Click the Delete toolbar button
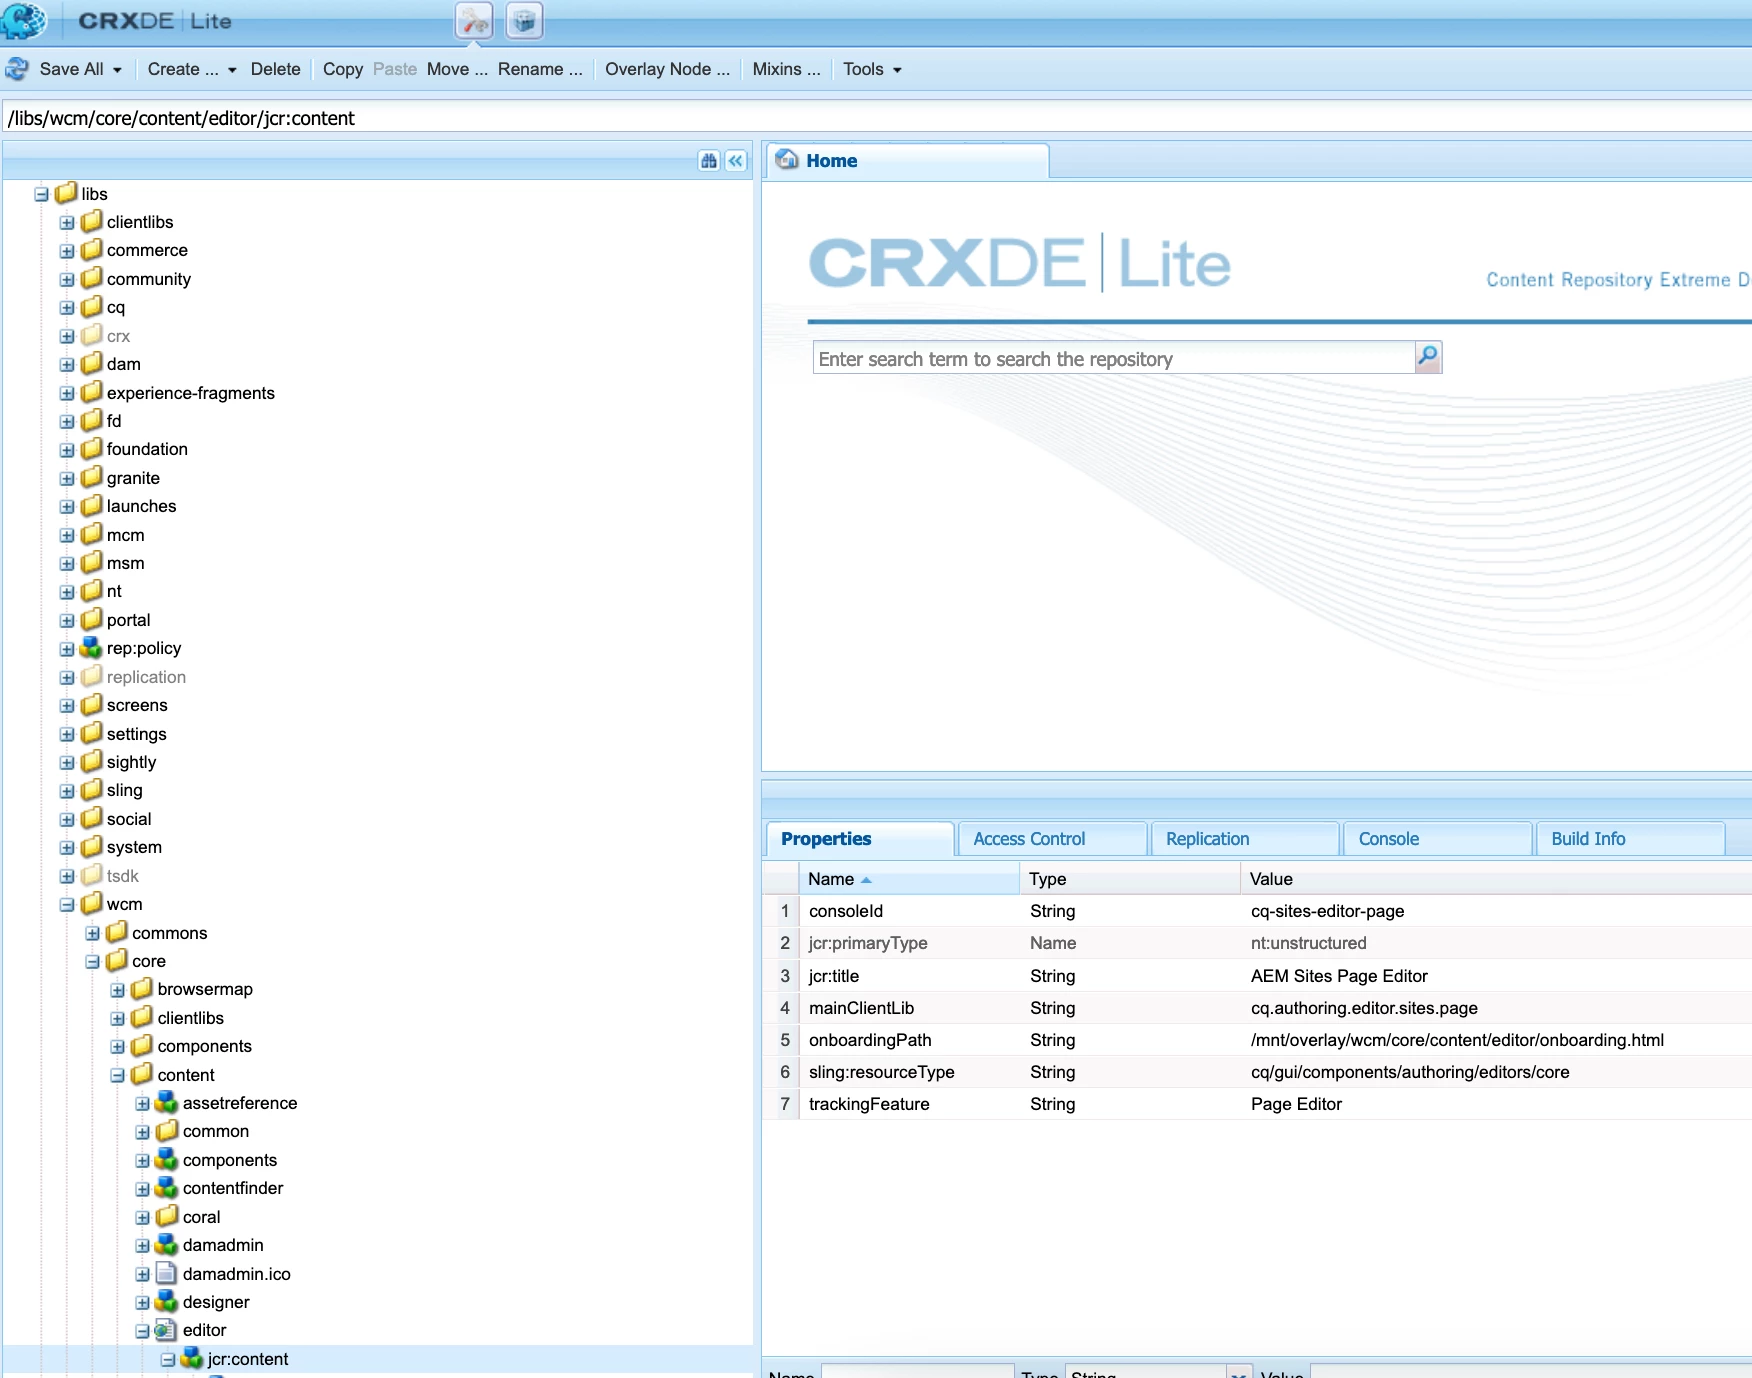Screen dimensions: 1752x1378 tap(276, 69)
